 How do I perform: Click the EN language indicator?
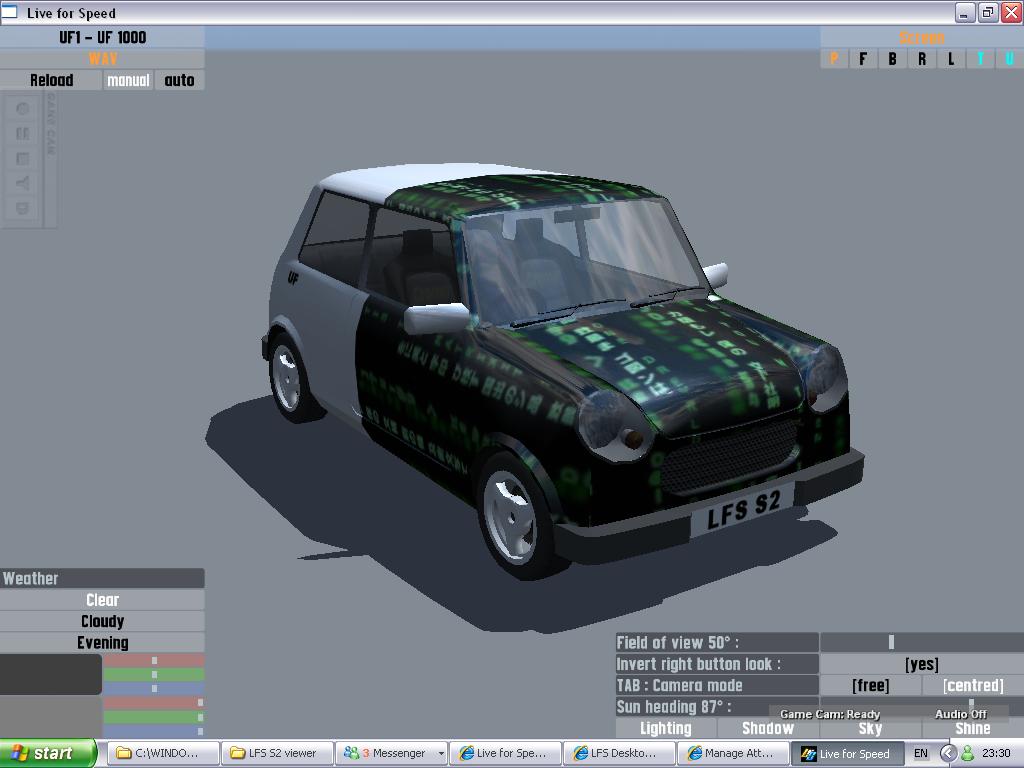921,754
